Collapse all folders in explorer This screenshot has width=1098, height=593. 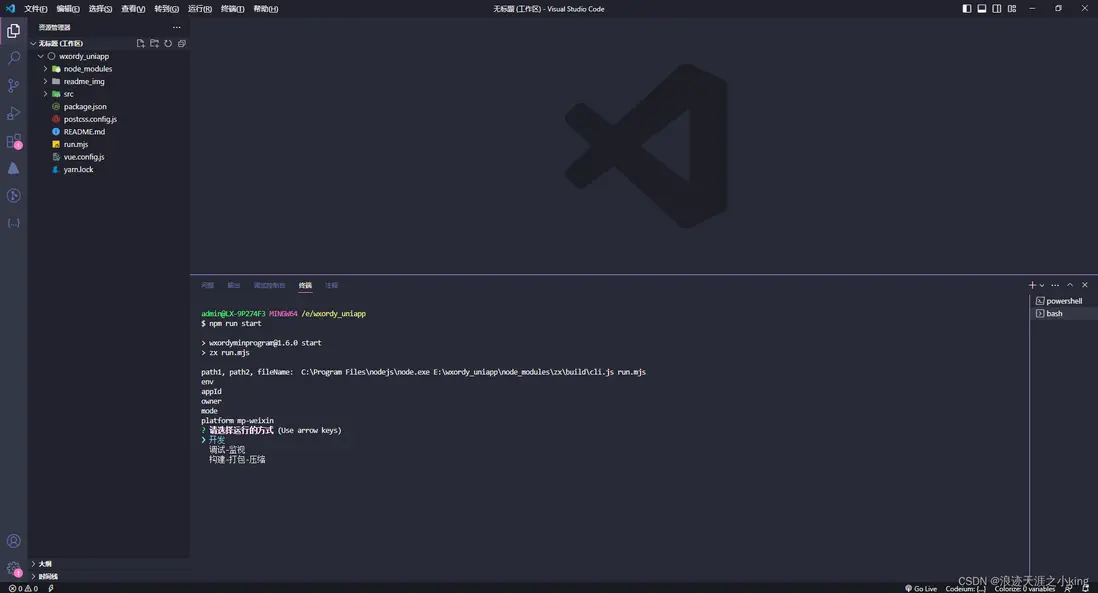[x=181, y=44]
